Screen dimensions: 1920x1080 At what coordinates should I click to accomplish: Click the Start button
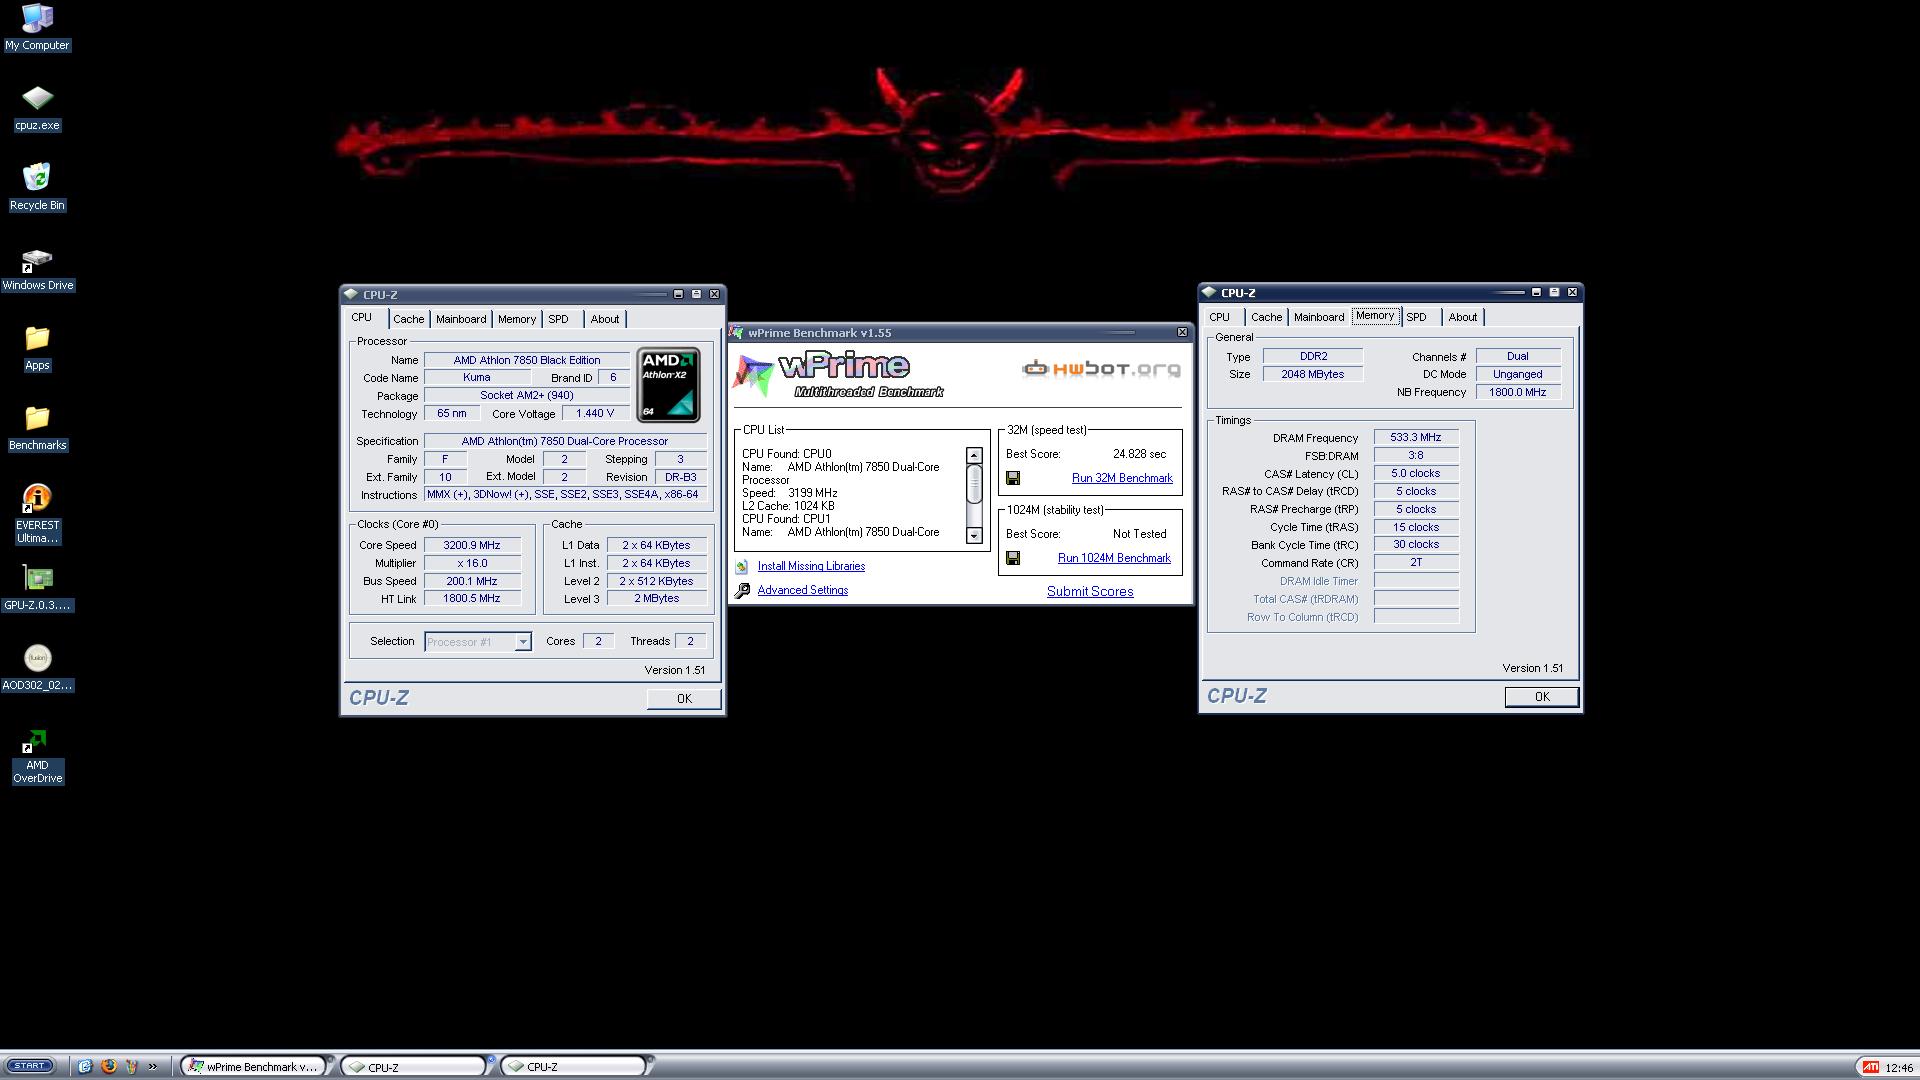[x=29, y=1066]
